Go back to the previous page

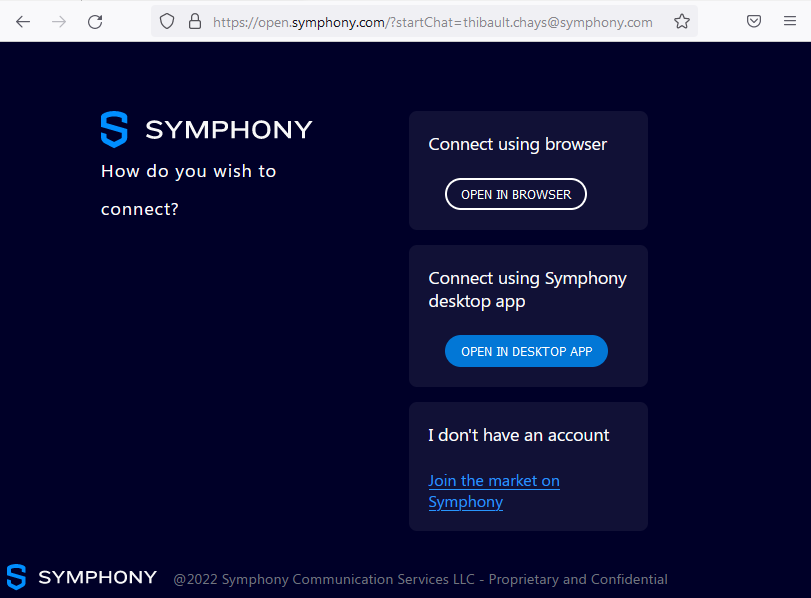(x=23, y=21)
